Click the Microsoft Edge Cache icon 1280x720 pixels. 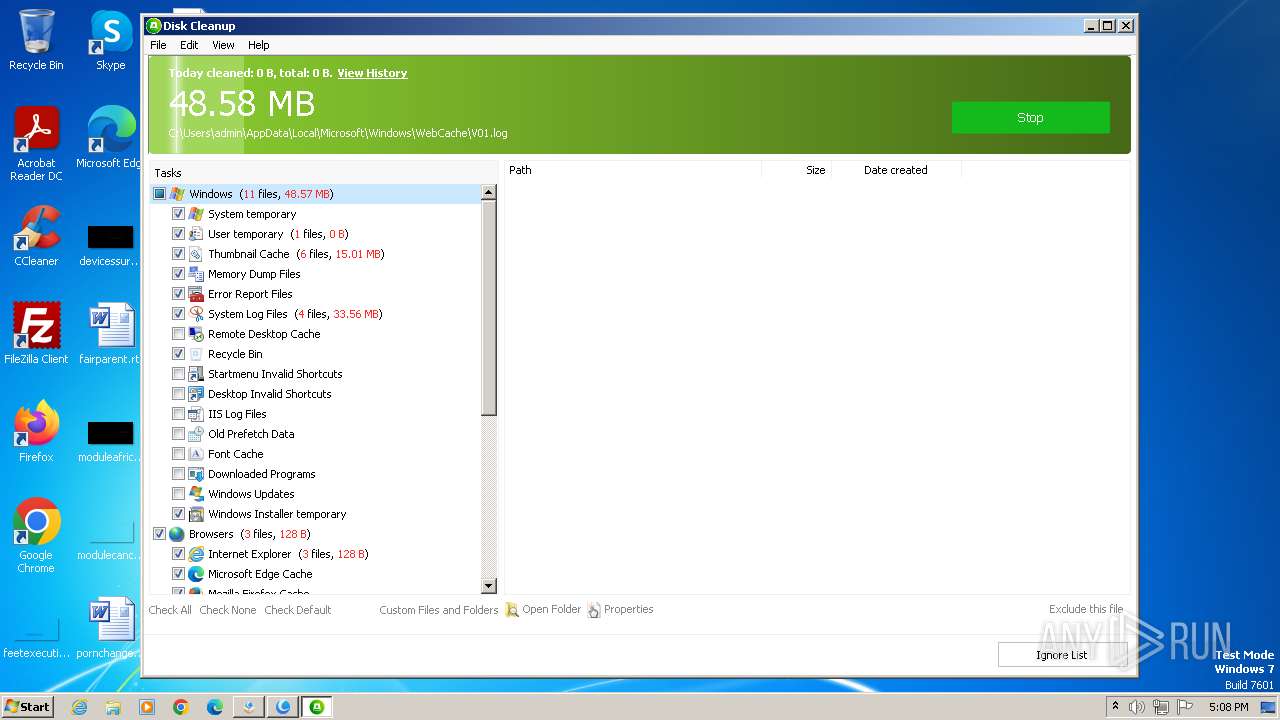pos(197,574)
